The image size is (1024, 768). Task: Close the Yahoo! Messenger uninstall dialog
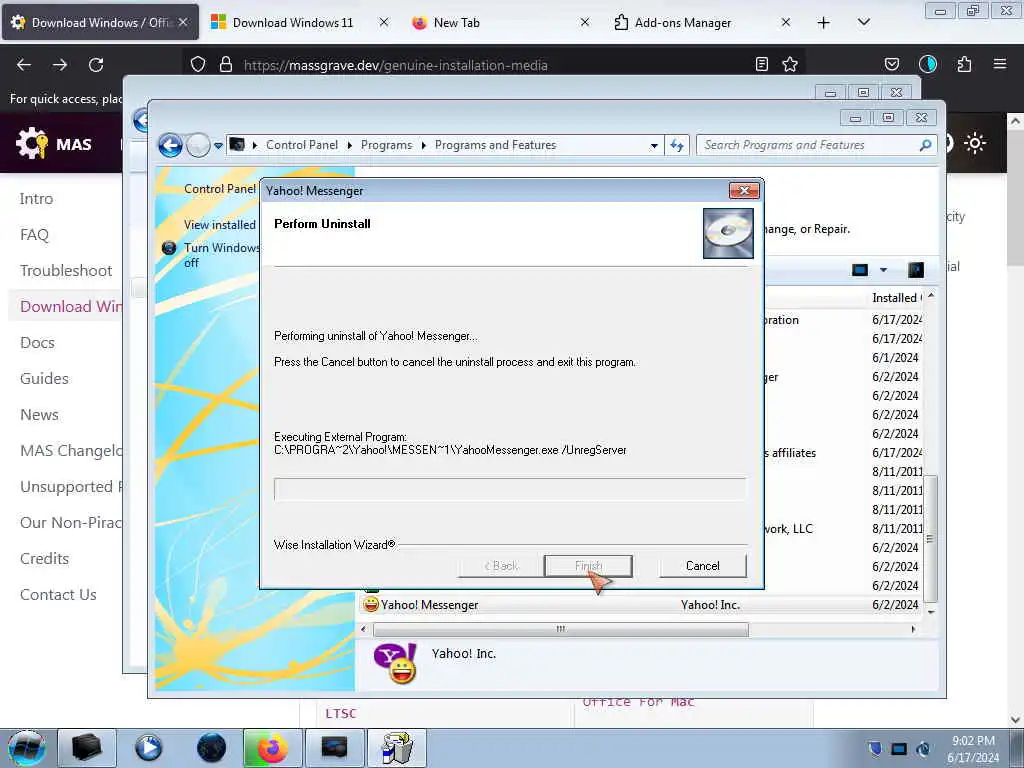tap(744, 190)
